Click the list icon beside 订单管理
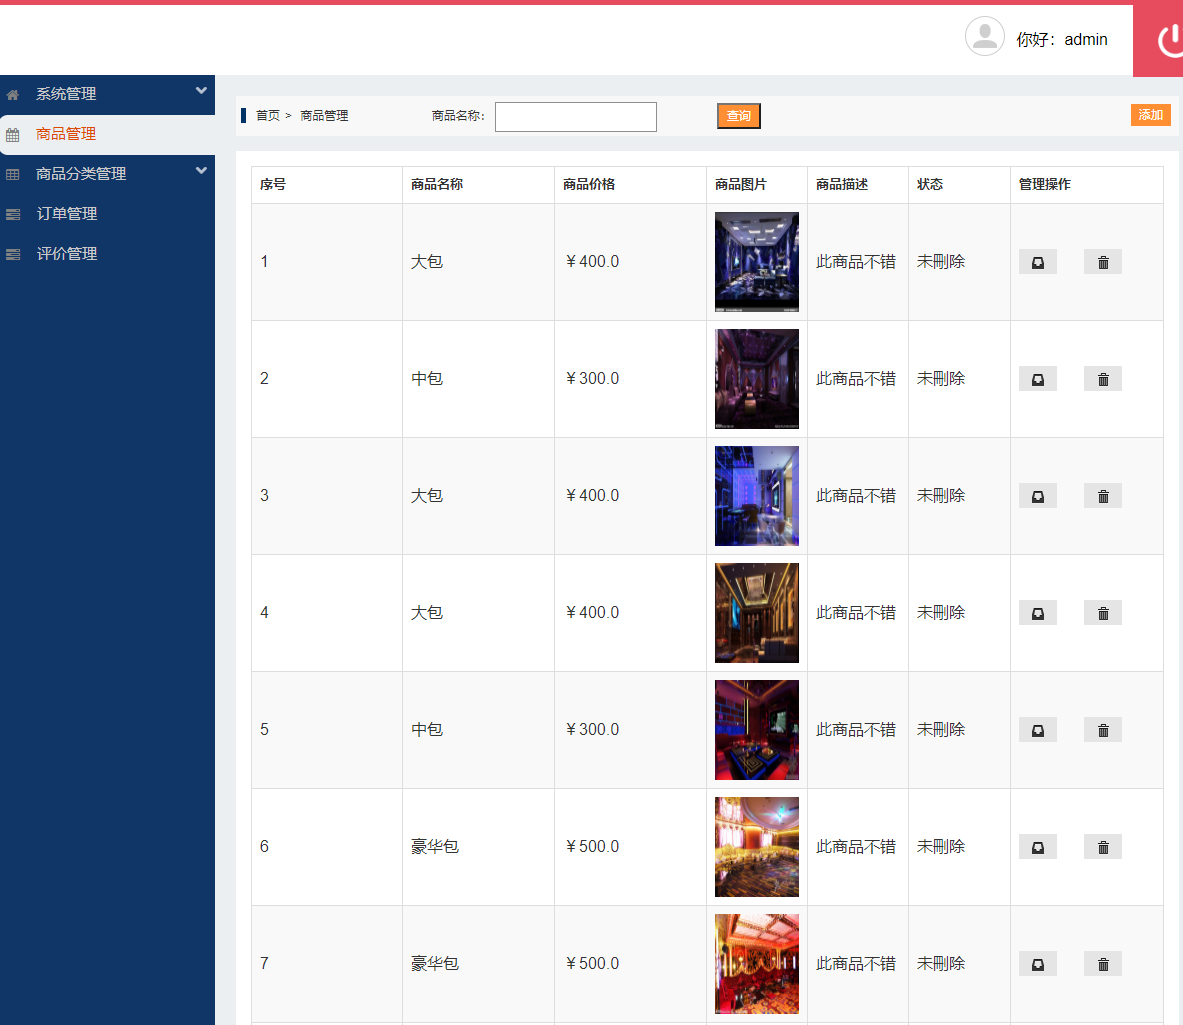Image resolution: width=1183 pixels, height=1025 pixels. coord(13,213)
